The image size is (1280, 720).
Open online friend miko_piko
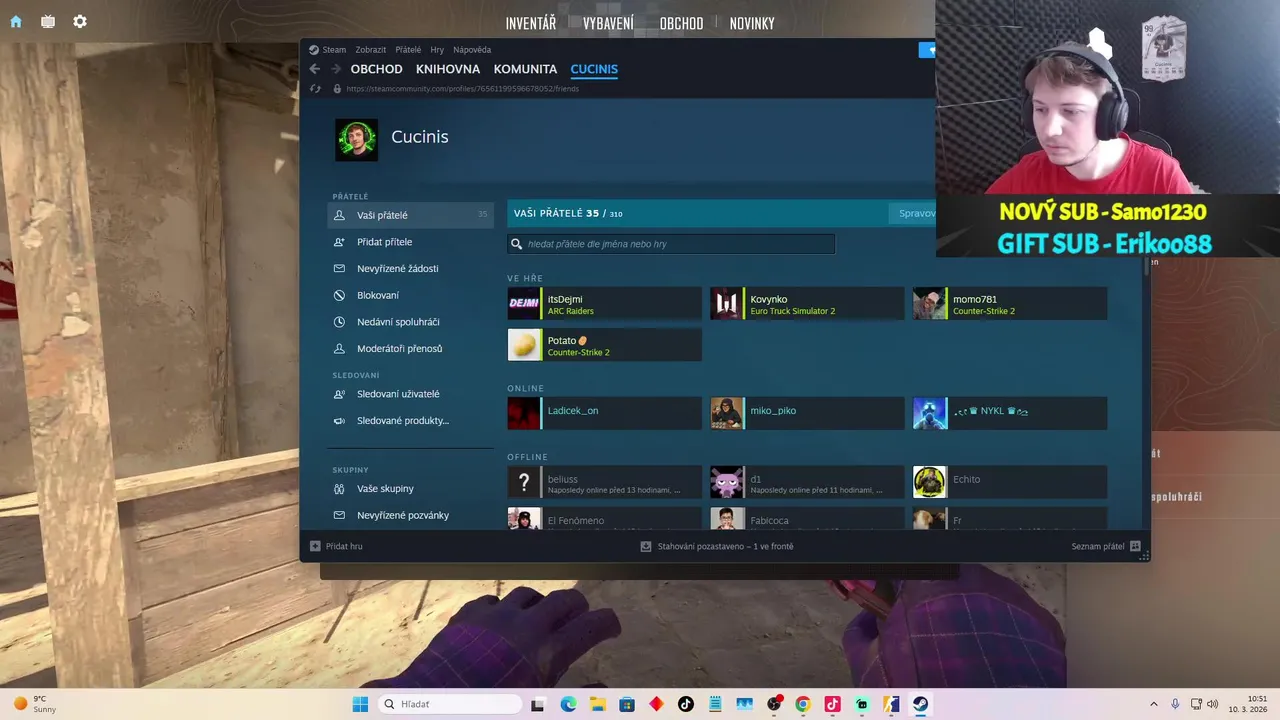click(807, 413)
